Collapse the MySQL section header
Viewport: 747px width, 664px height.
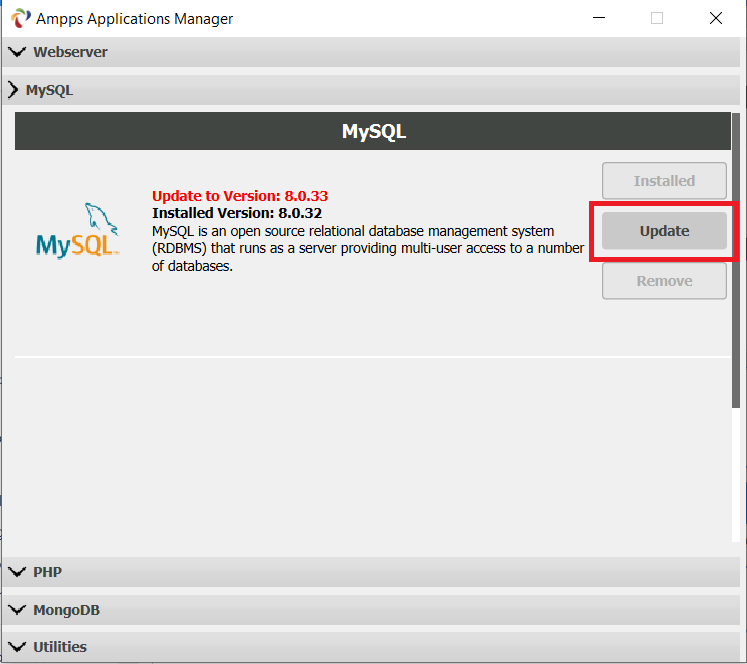click(x=371, y=90)
